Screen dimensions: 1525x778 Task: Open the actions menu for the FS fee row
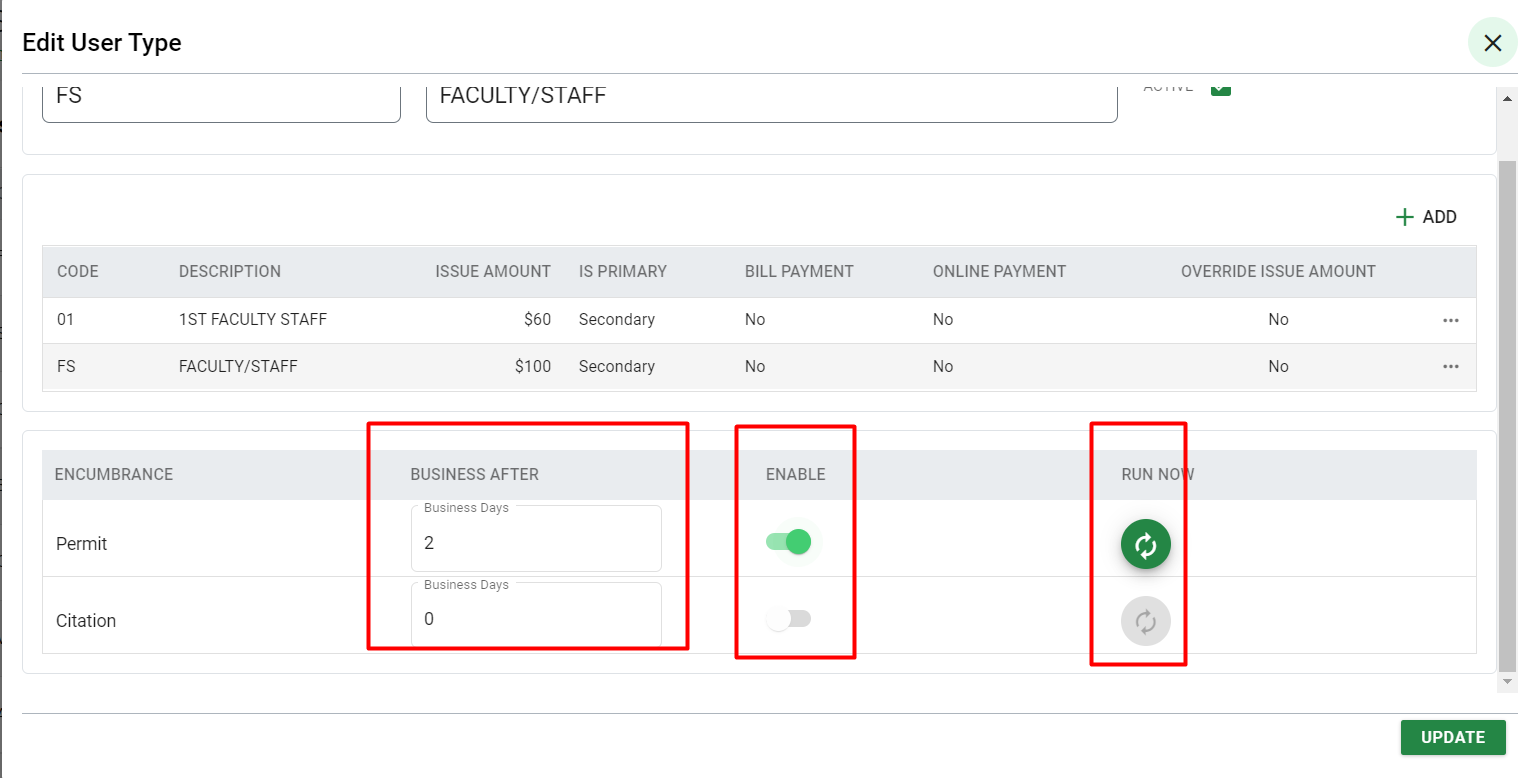pyautogui.click(x=1450, y=366)
